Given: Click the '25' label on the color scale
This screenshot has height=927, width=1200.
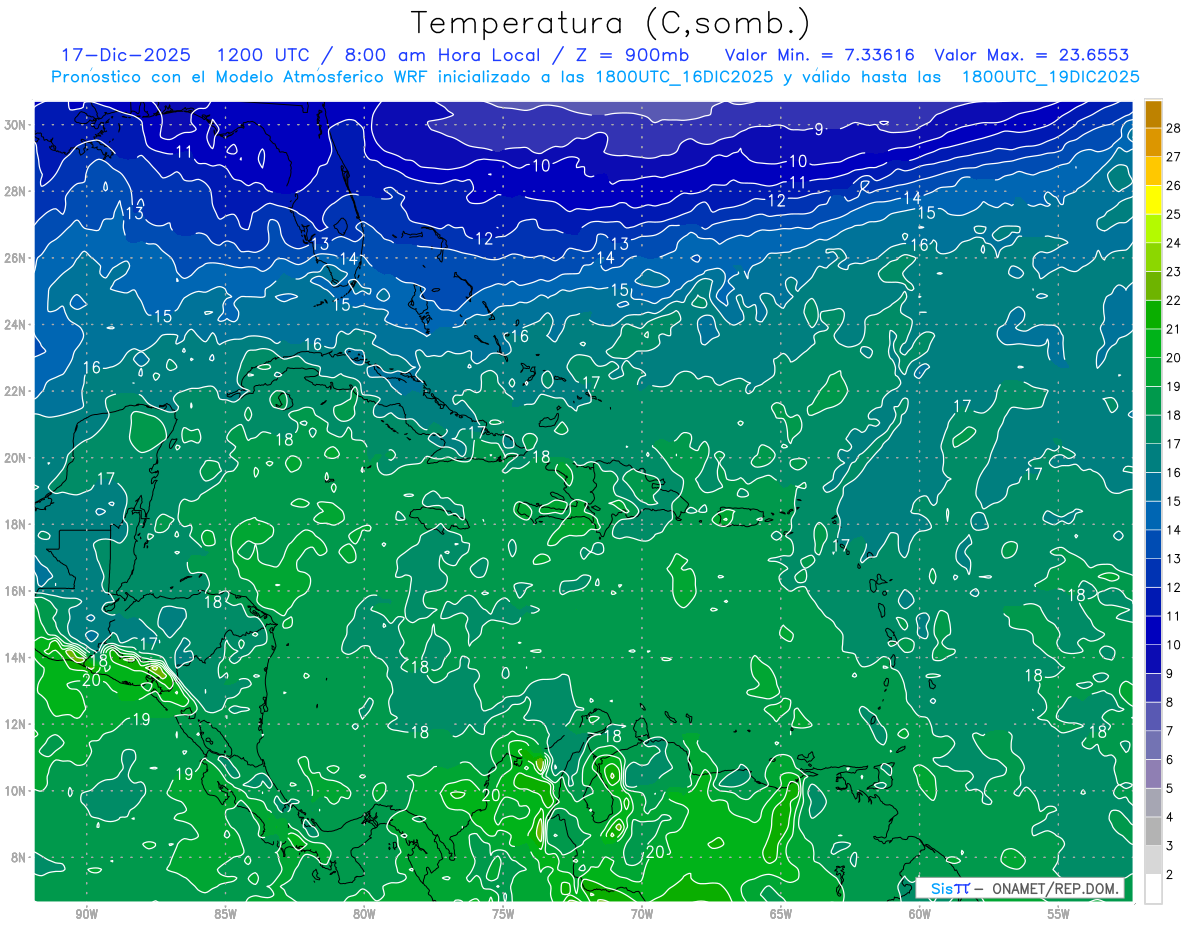Looking at the screenshot, I should [1174, 214].
